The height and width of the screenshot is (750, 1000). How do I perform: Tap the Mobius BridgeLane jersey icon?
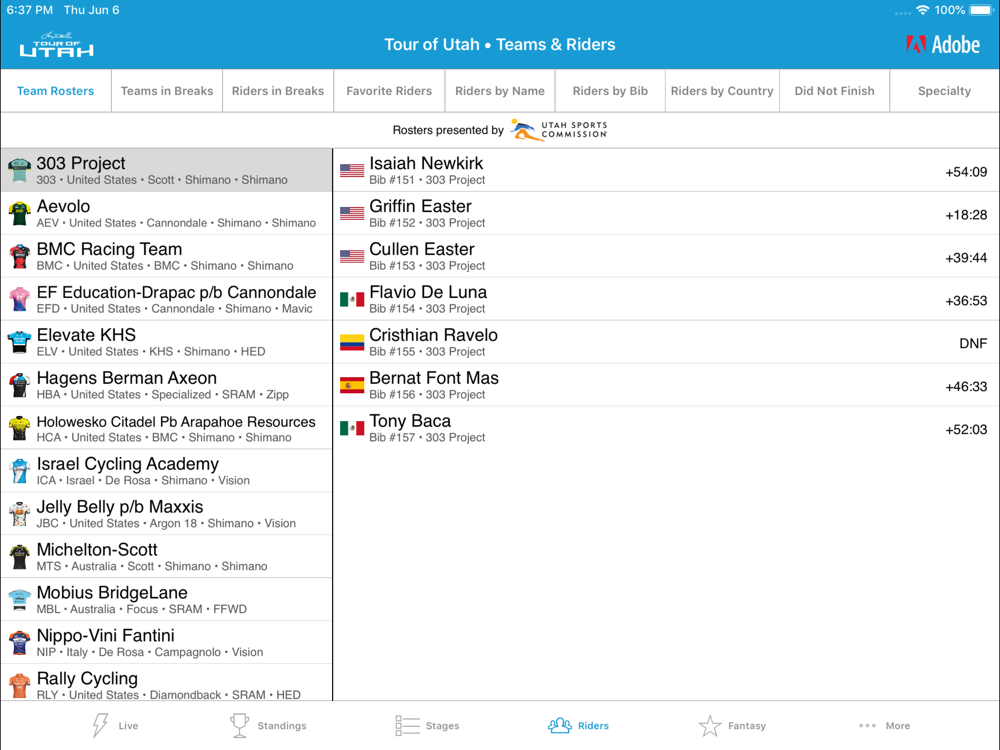pyautogui.click(x=19, y=599)
